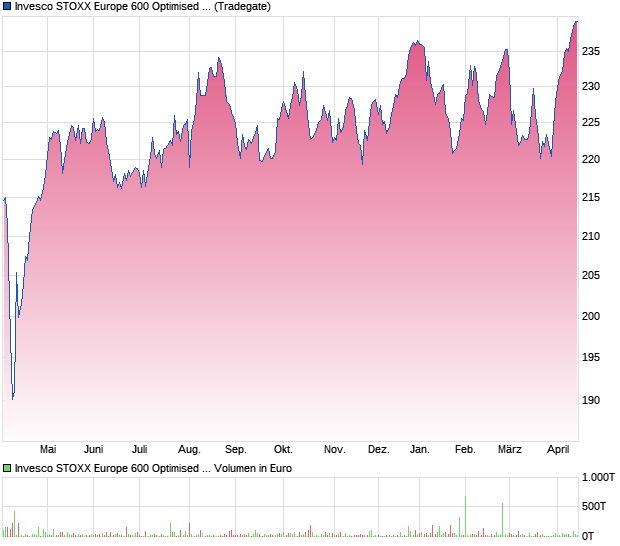Viewport: 620px width, 546px height.
Task: Click the lowest price dip near 190
Action: [x=13, y=397]
